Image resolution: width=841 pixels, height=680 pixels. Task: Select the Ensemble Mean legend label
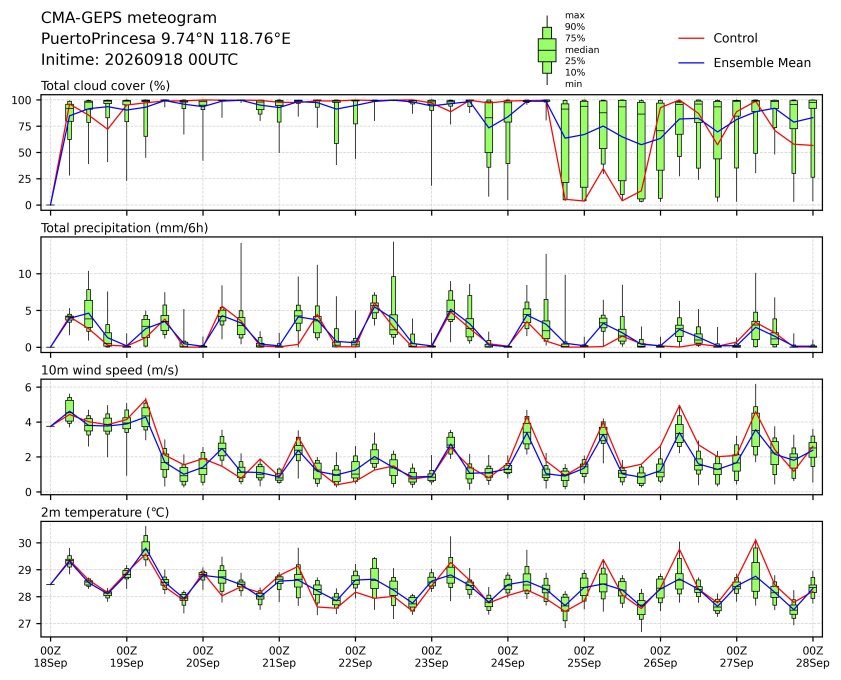click(x=762, y=63)
